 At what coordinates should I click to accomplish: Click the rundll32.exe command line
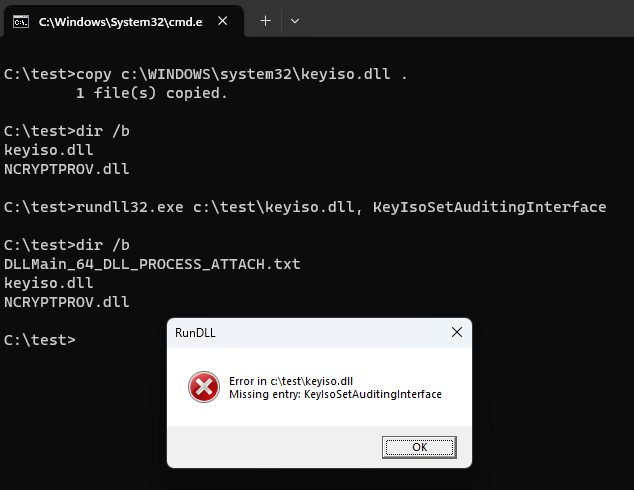(305, 207)
